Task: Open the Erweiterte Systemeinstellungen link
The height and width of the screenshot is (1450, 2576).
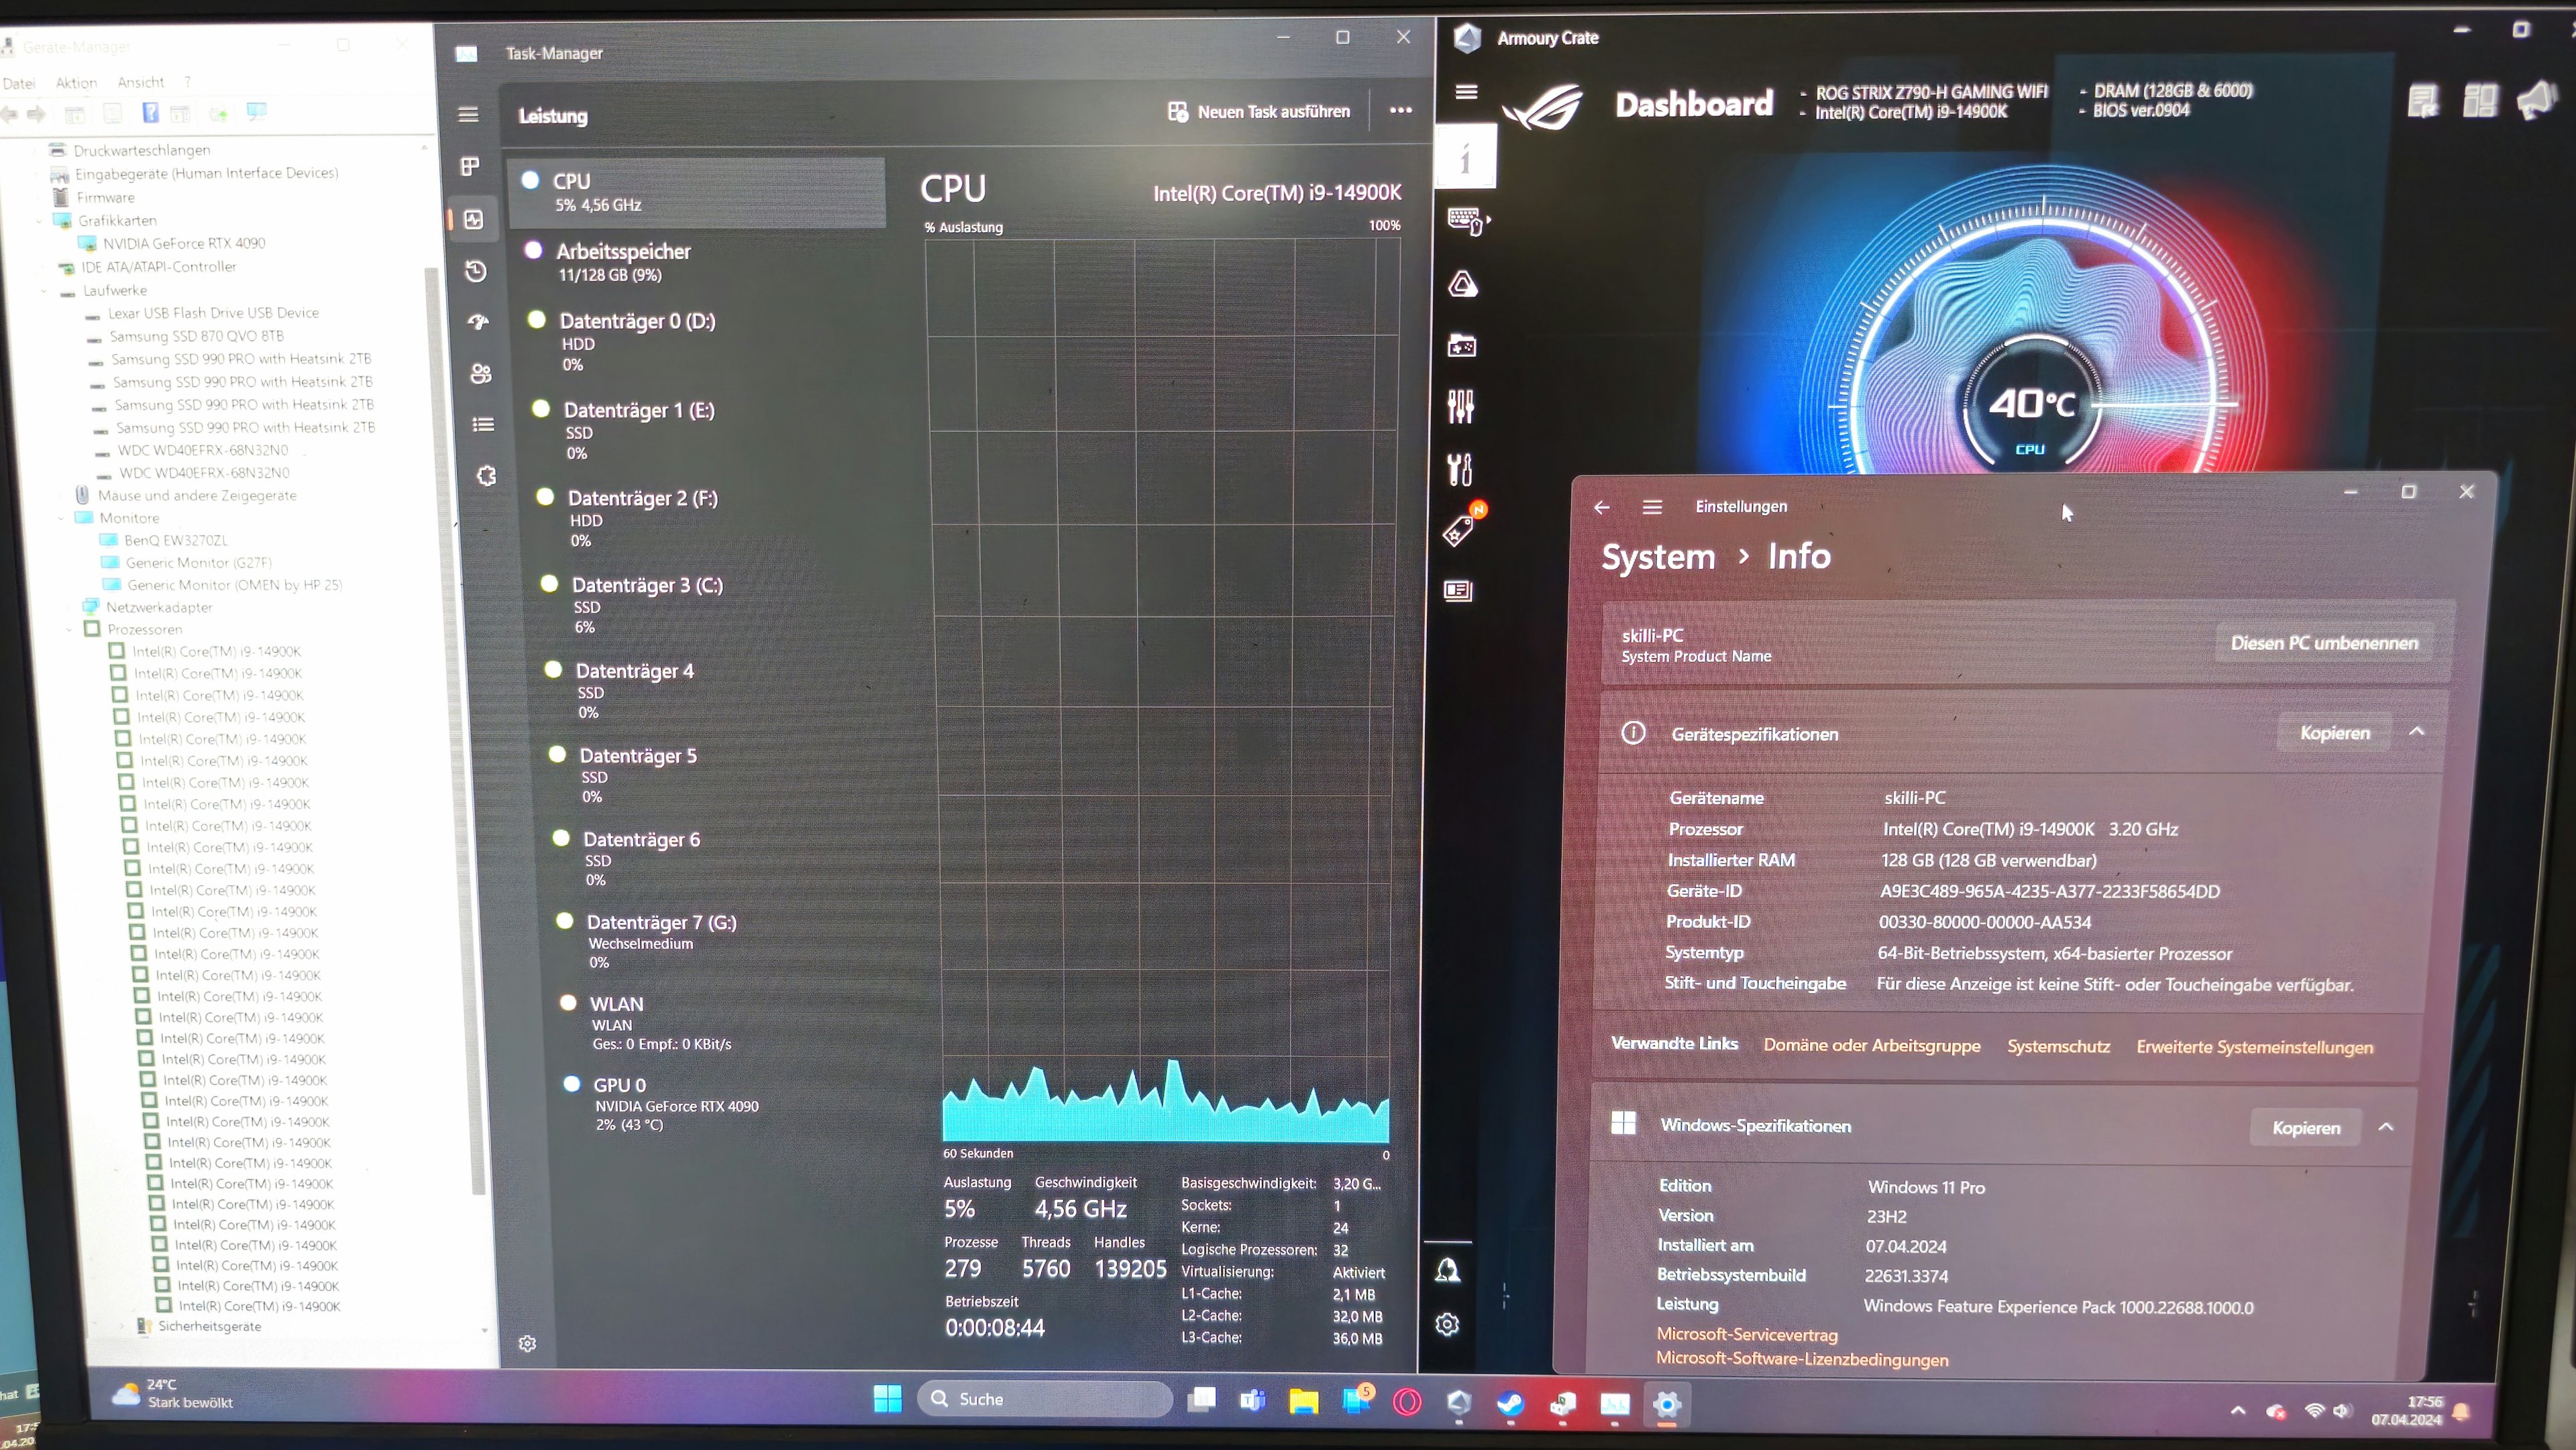Action: pyautogui.click(x=2254, y=1047)
